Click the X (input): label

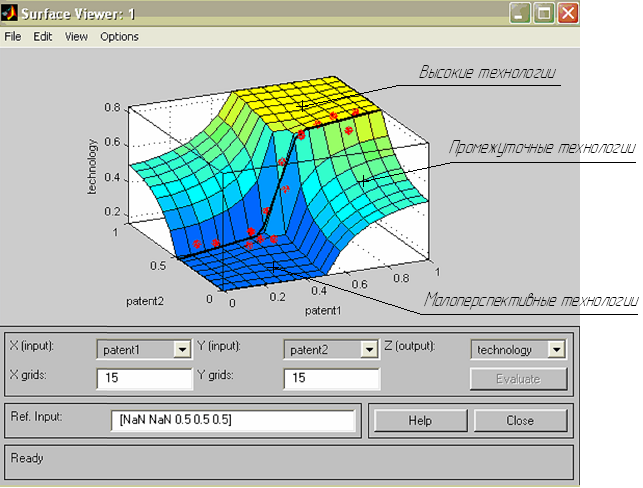click(32, 346)
